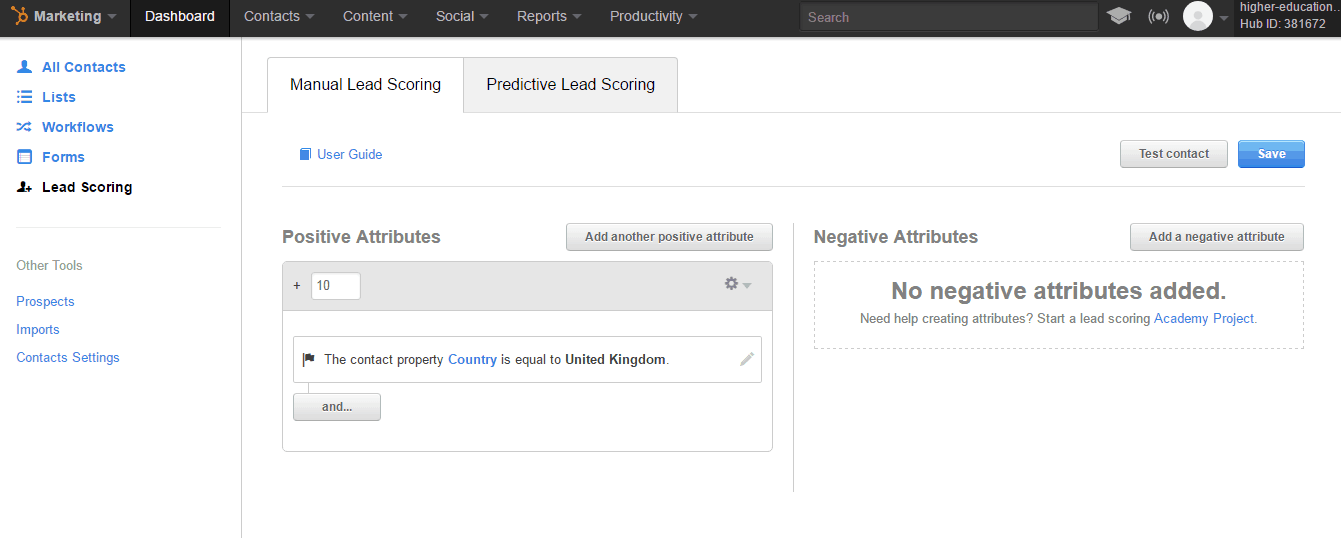
Task: Open Contacts Settings link
Action: pyautogui.click(x=68, y=357)
